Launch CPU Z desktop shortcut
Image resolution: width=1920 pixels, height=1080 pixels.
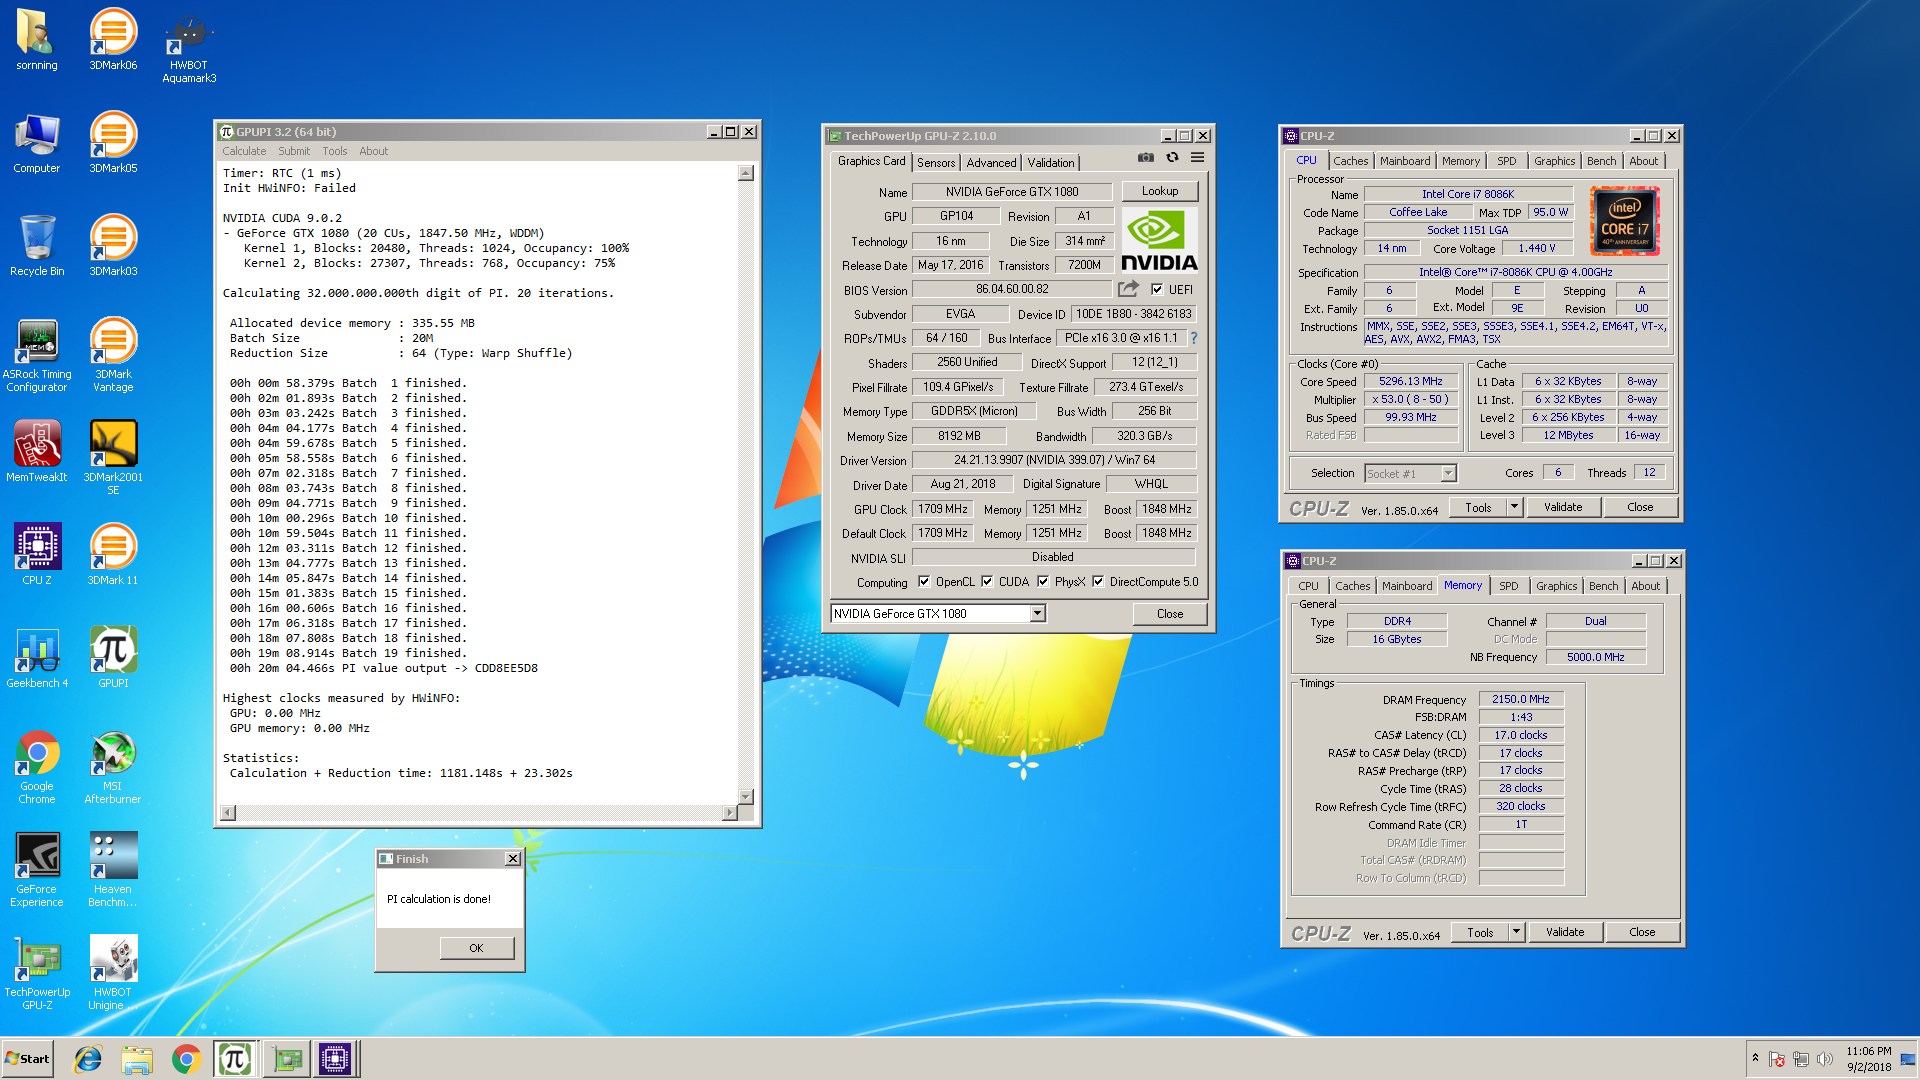click(x=36, y=555)
